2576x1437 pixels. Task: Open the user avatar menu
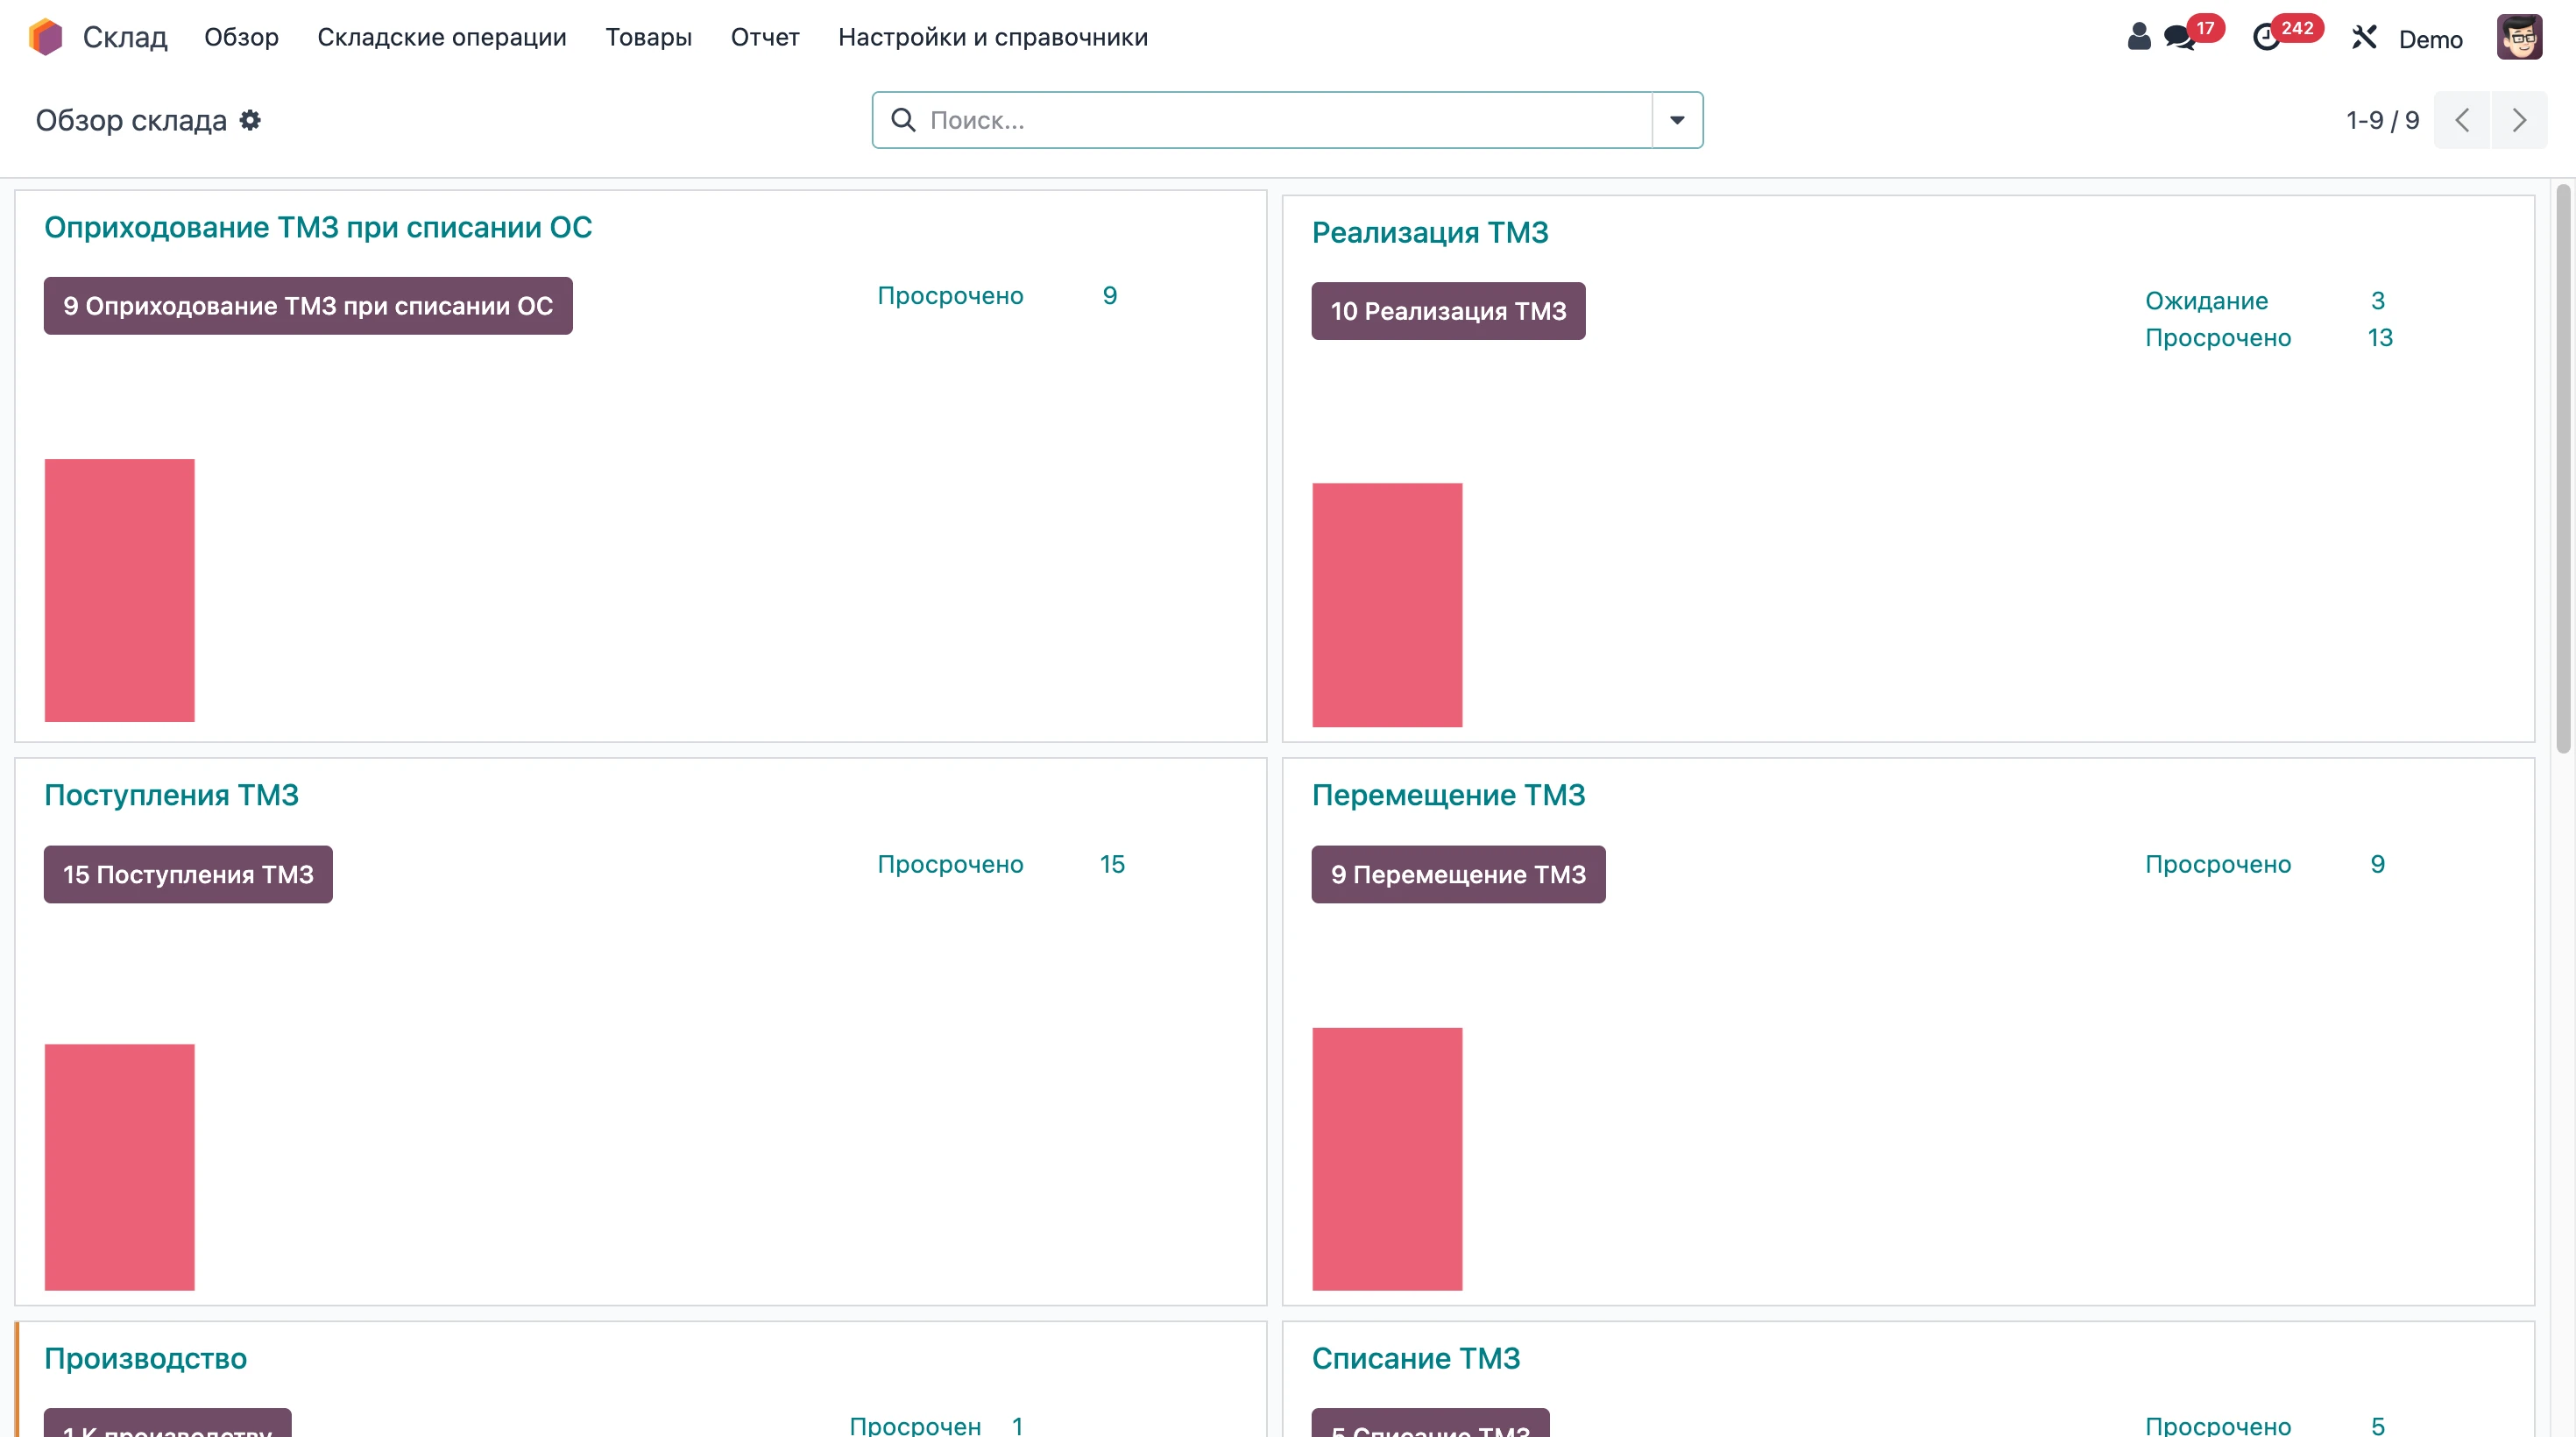click(2519, 37)
